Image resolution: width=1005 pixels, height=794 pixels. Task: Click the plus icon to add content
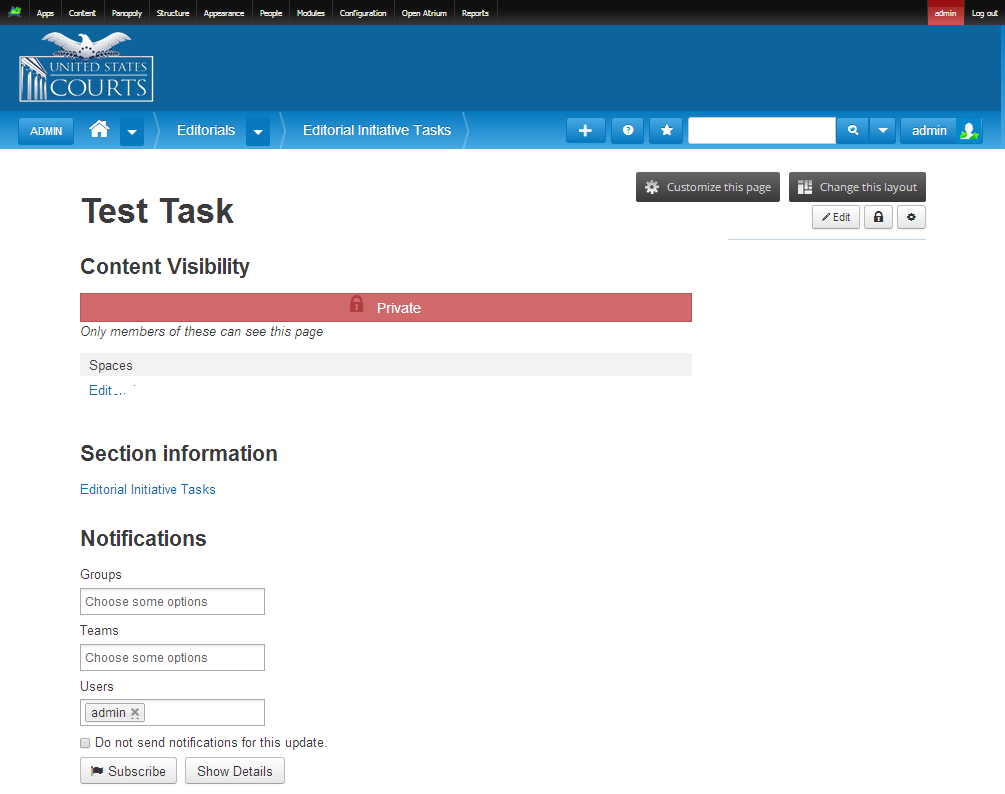coord(585,130)
